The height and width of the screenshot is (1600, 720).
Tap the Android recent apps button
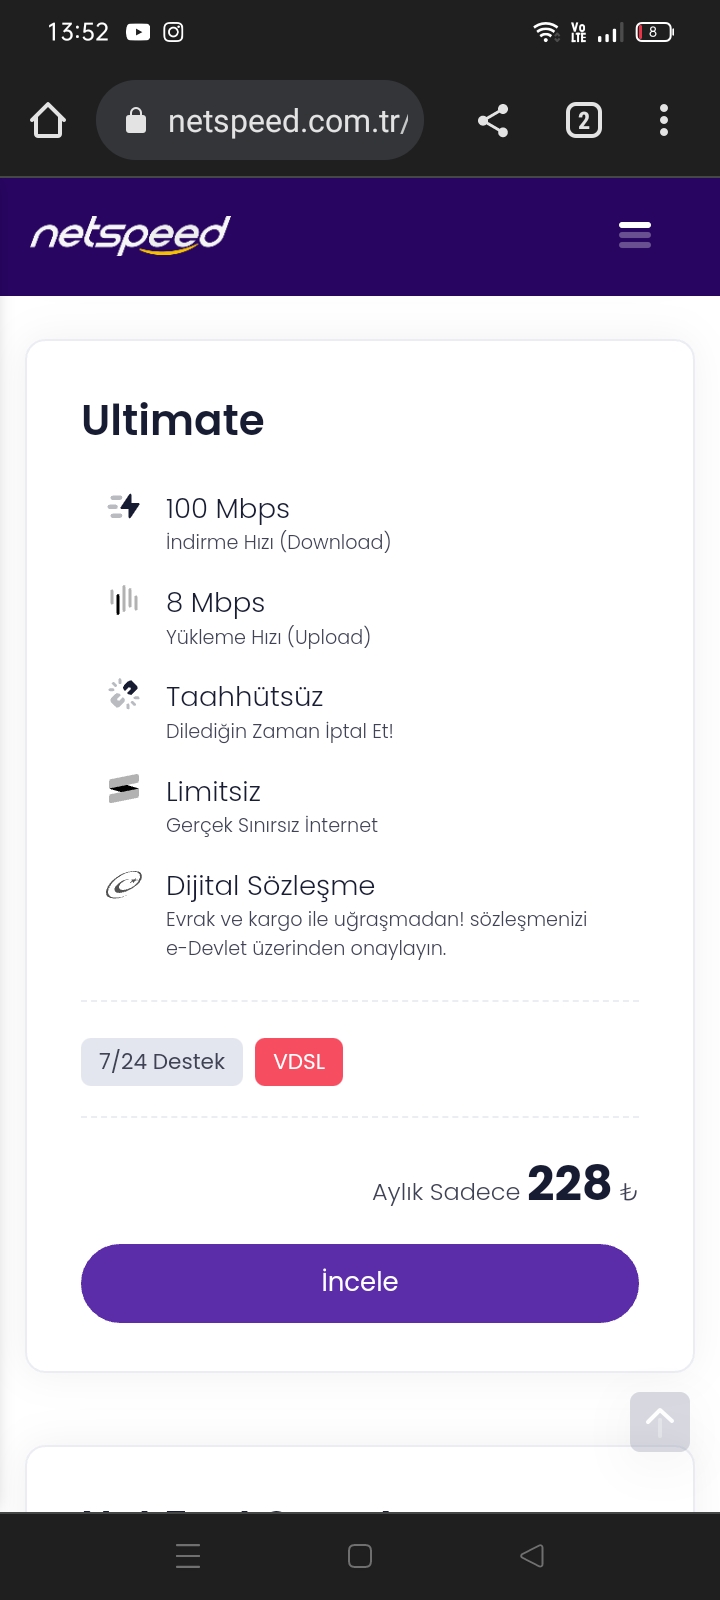click(x=188, y=1555)
